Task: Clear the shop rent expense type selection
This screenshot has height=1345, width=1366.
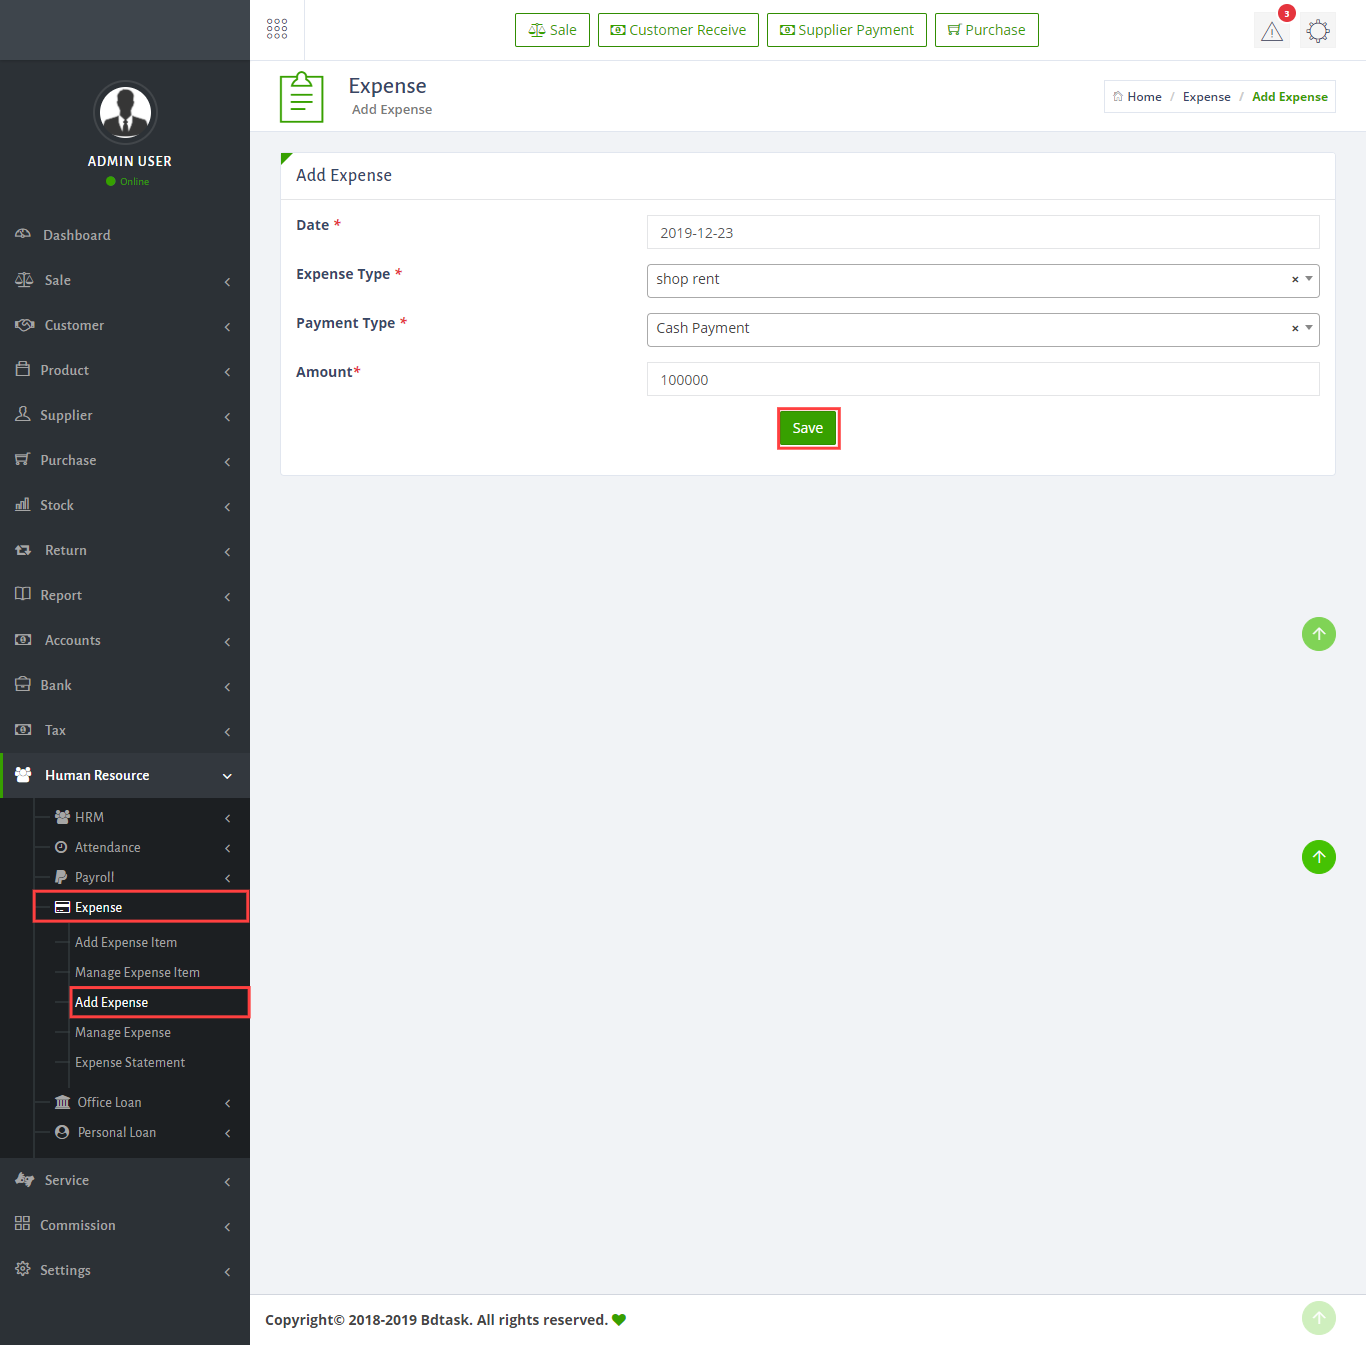Action: pos(1294,280)
